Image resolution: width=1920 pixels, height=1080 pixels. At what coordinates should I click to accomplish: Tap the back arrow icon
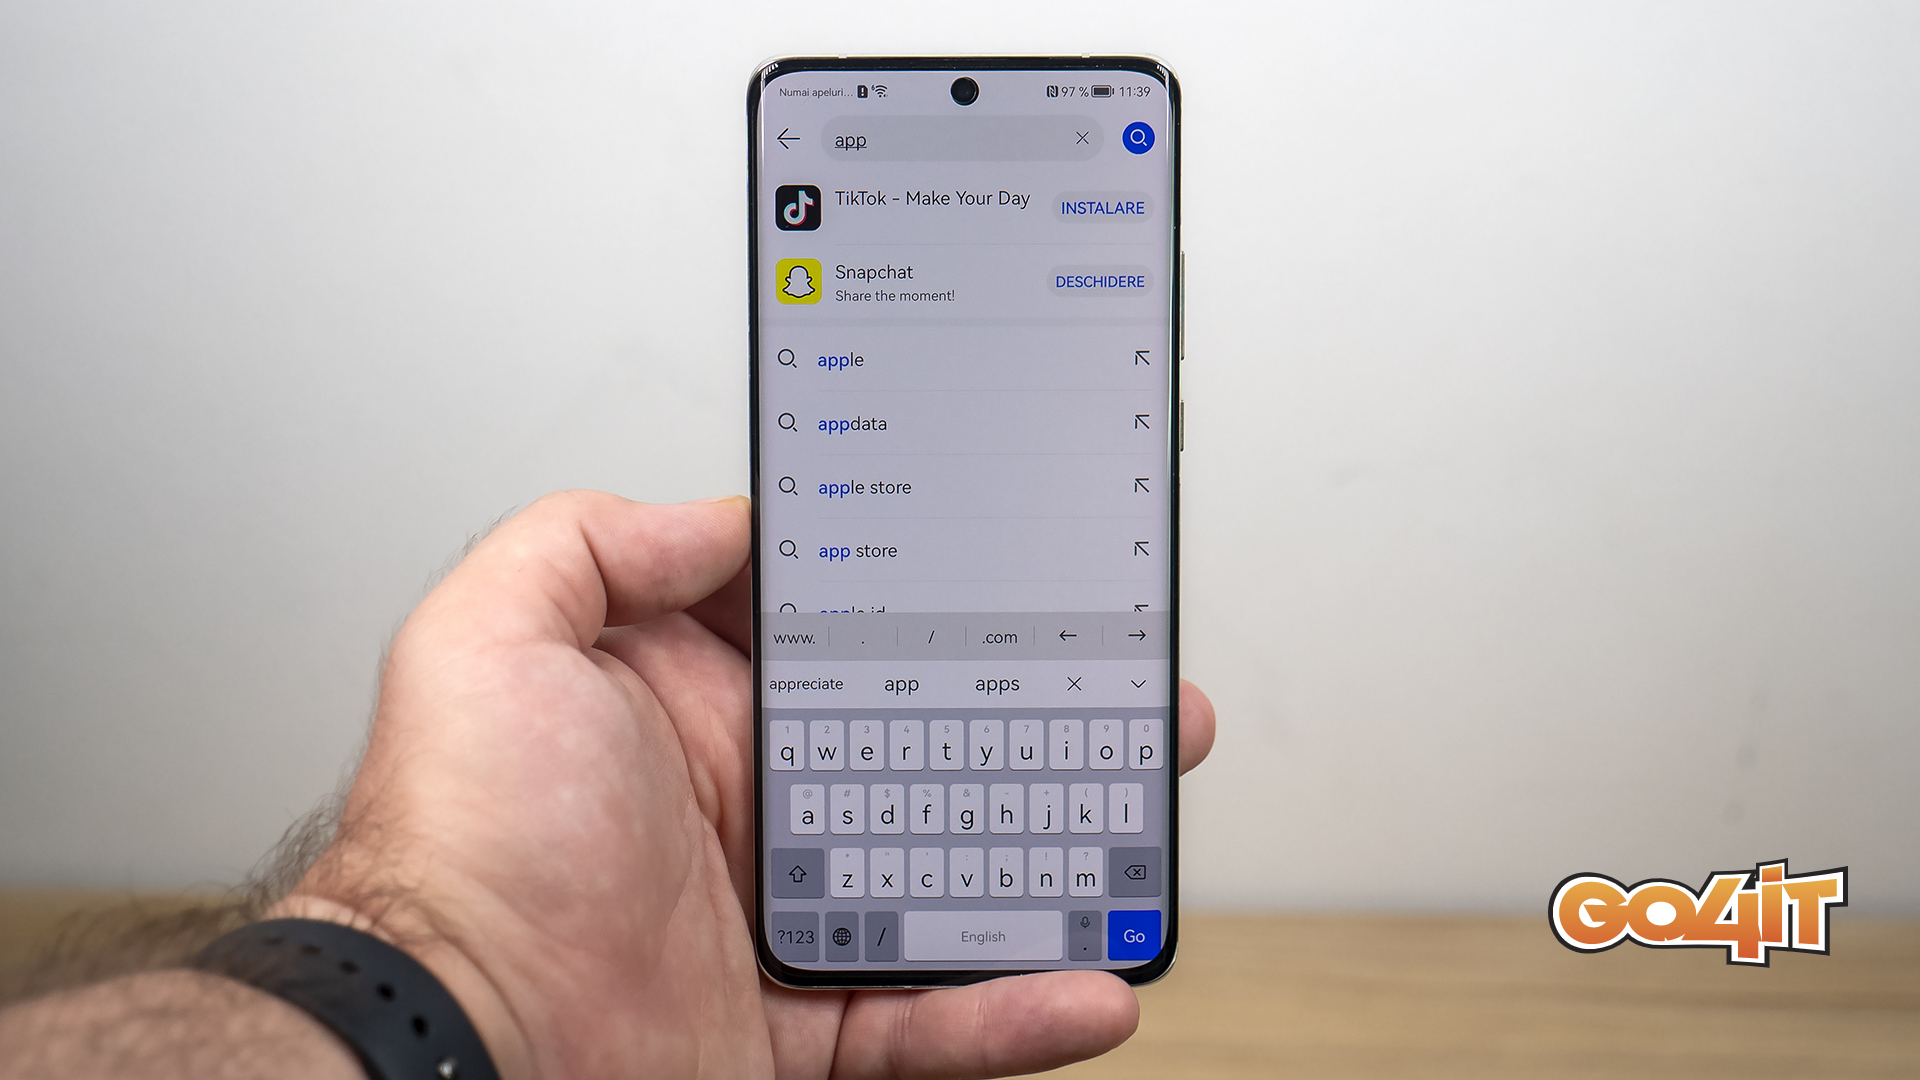tap(786, 137)
